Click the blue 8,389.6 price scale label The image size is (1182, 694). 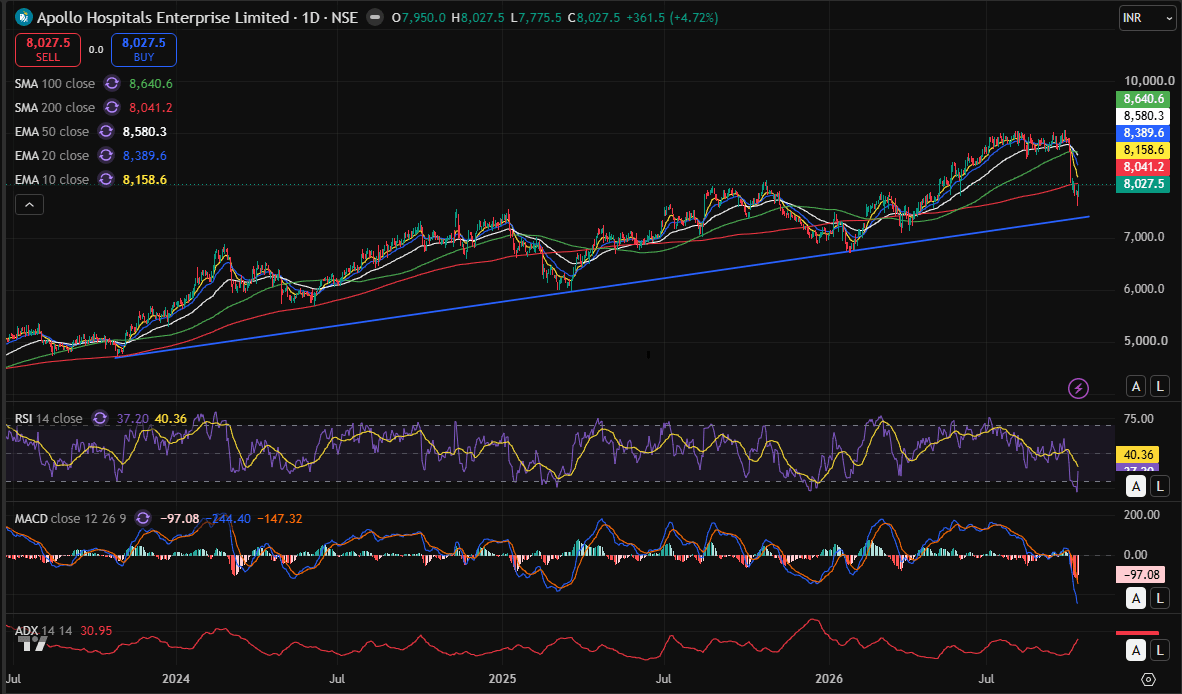1144,133
